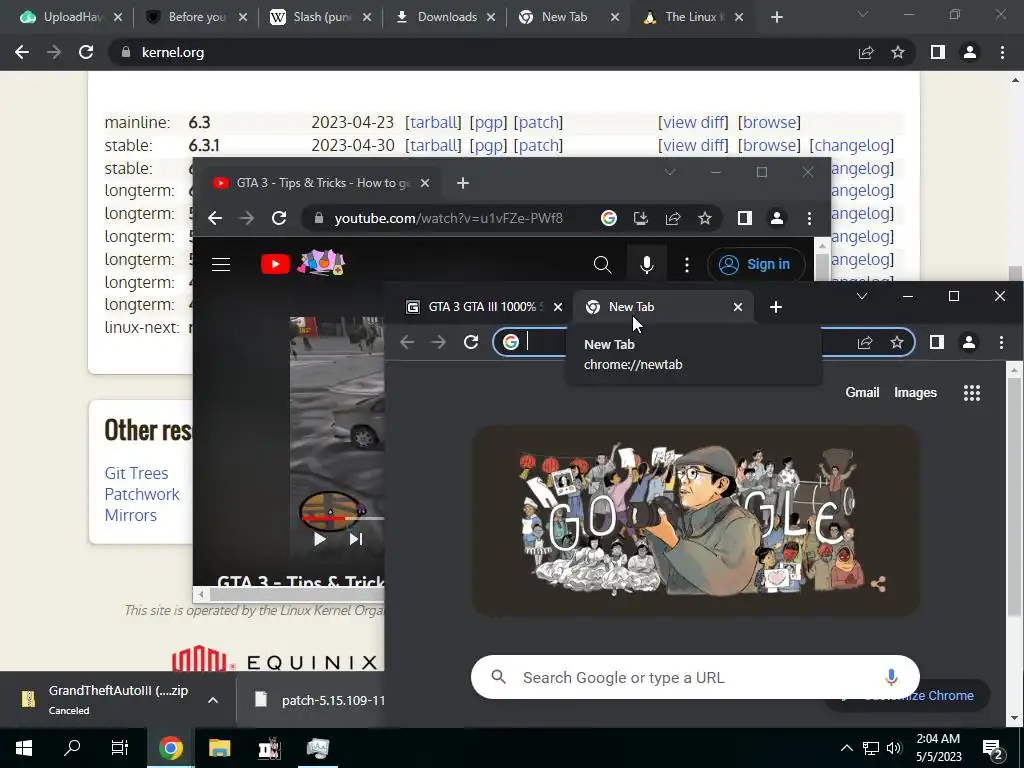Open YouTube search
The height and width of the screenshot is (768, 1024).
pos(602,264)
